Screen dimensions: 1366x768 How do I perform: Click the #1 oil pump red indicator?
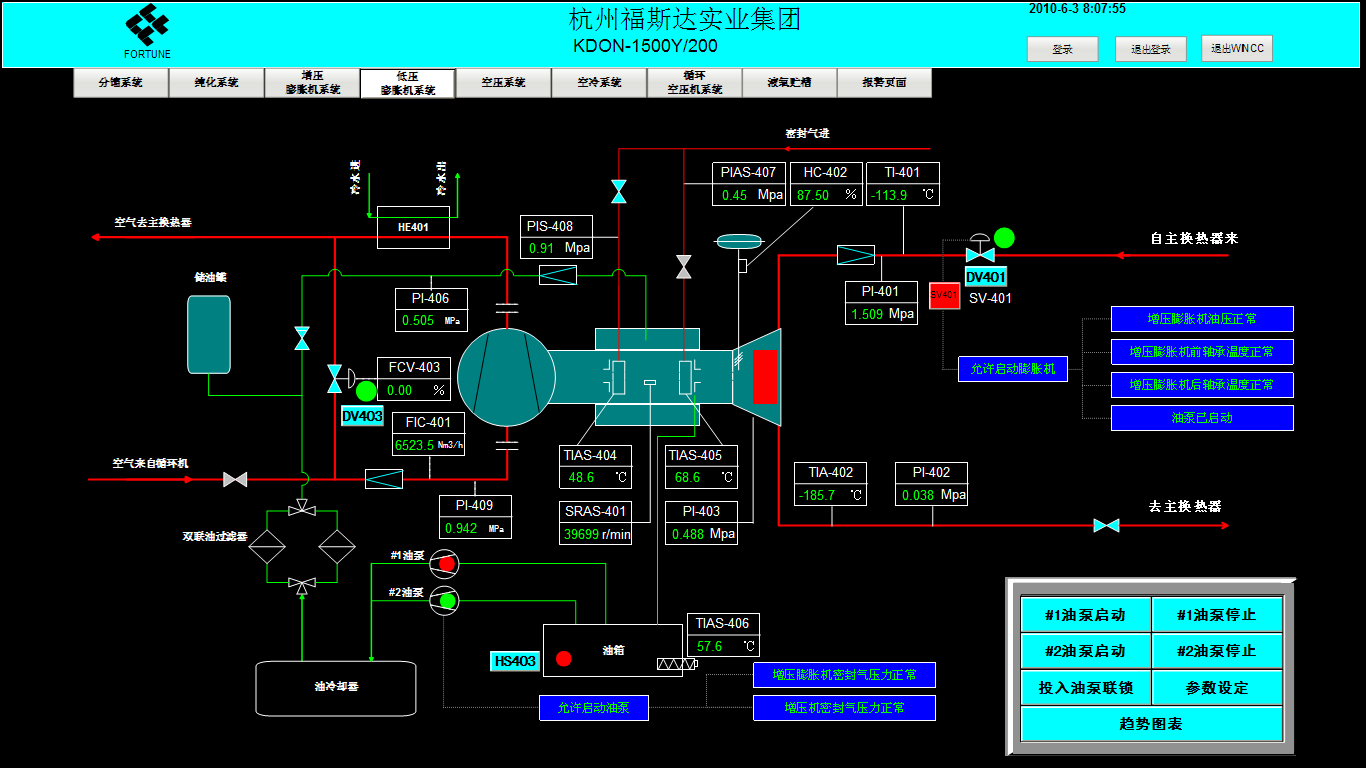click(447, 564)
